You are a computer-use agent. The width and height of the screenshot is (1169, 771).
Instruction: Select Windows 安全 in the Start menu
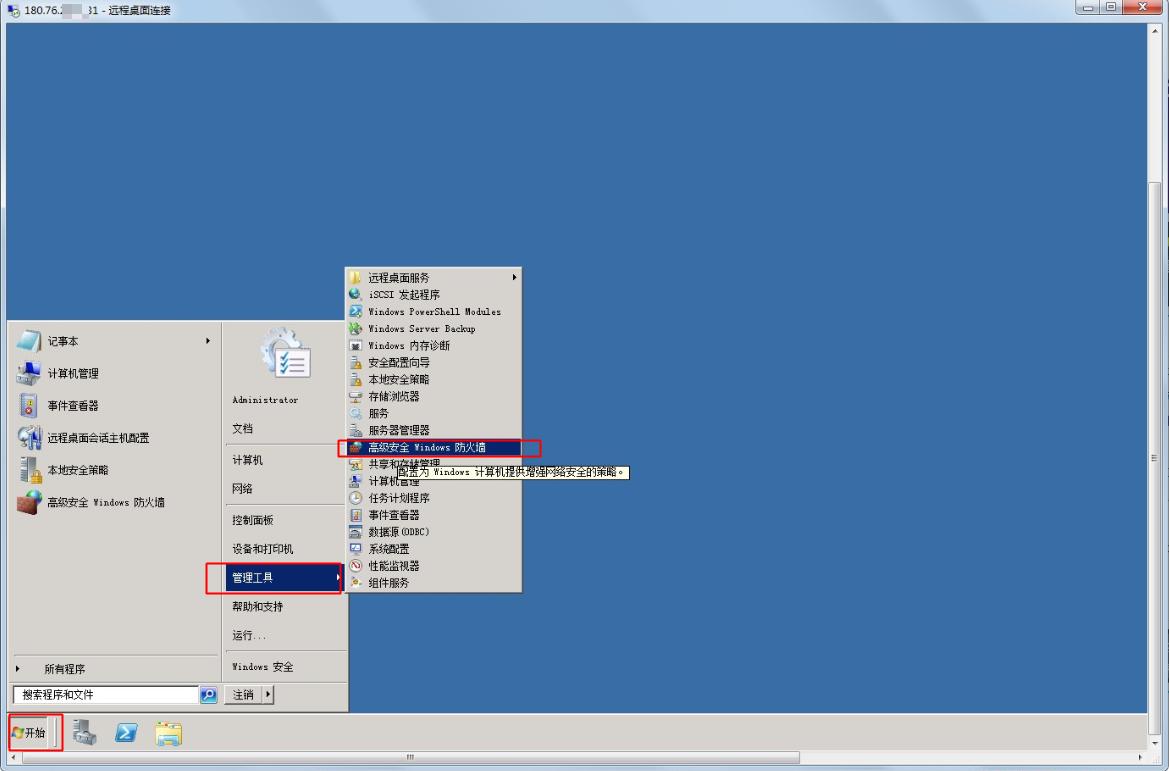[x=262, y=667]
